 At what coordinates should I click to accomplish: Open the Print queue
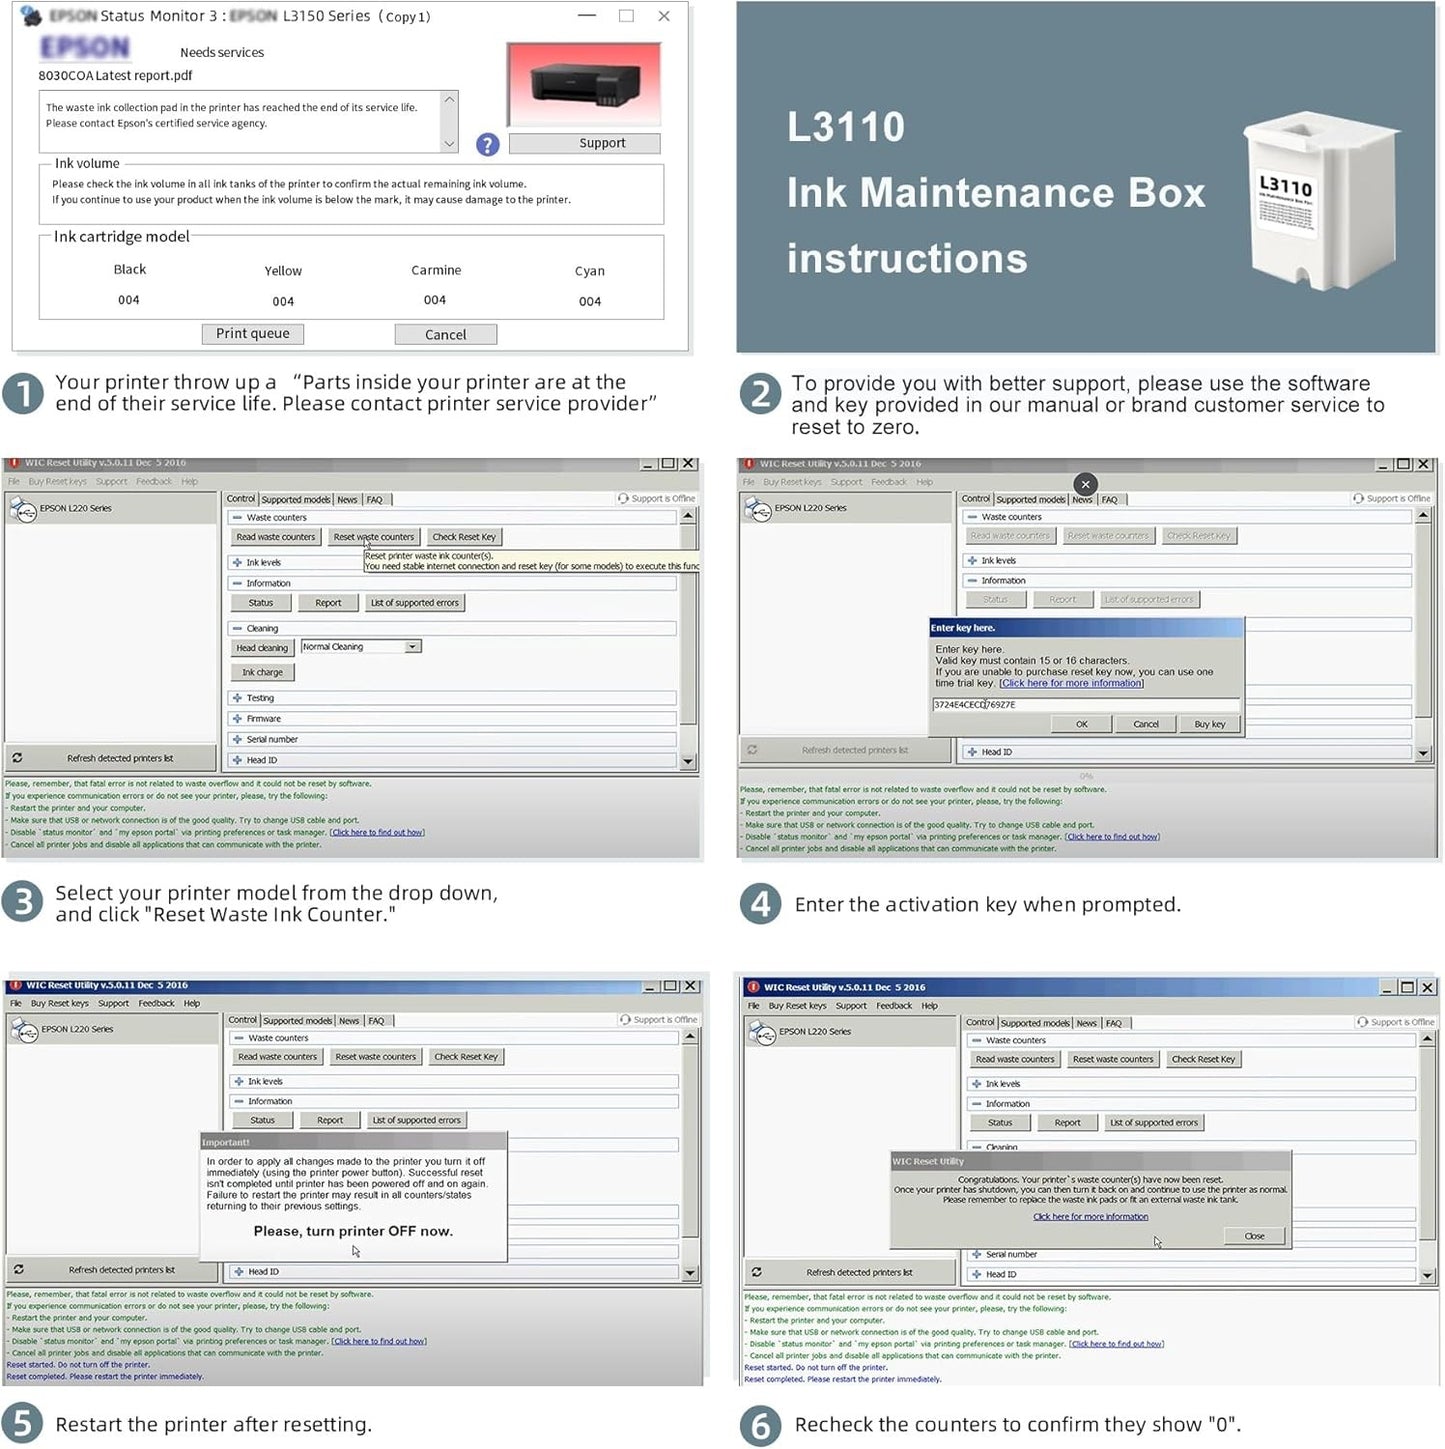coord(252,334)
